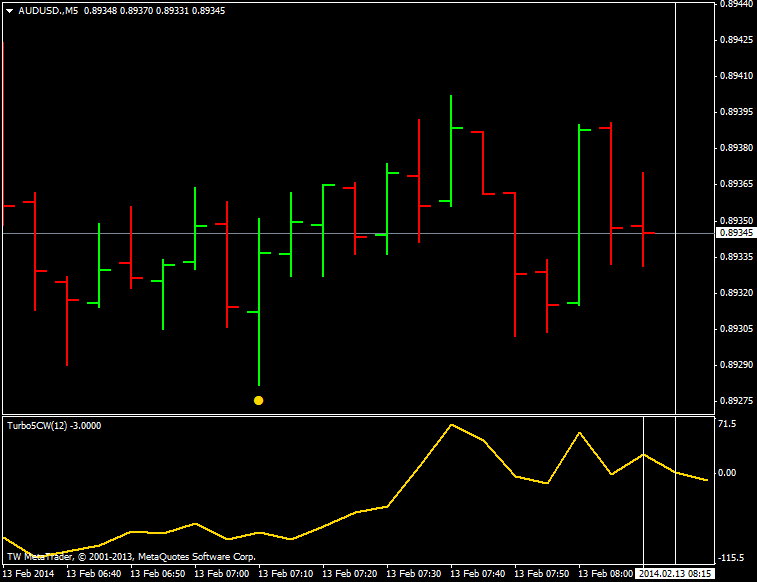
Task: Click the 13 Feb 07:20 time label
Action: coord(350,574)
